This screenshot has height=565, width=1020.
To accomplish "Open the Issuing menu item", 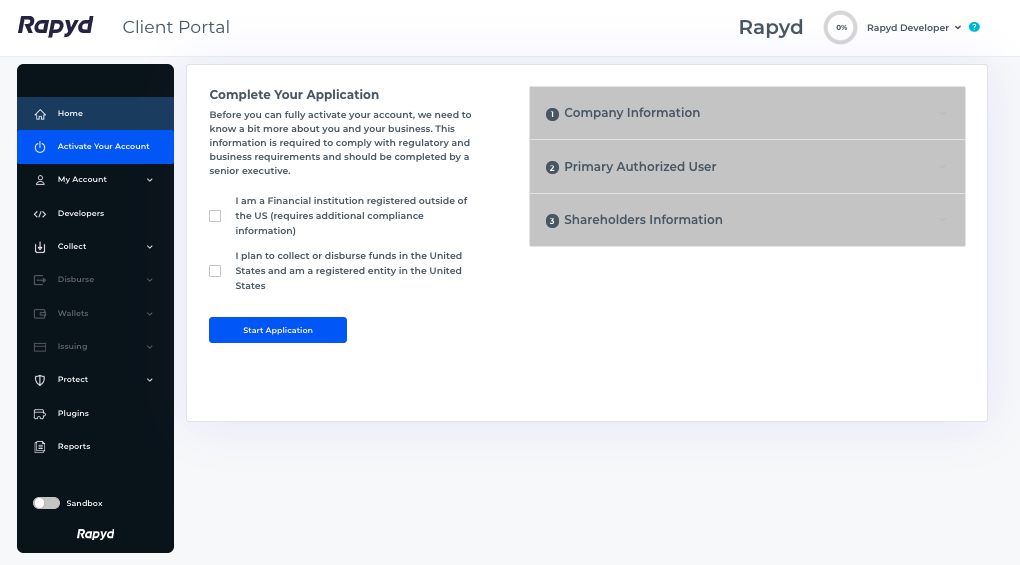I will tap(96, 347).
